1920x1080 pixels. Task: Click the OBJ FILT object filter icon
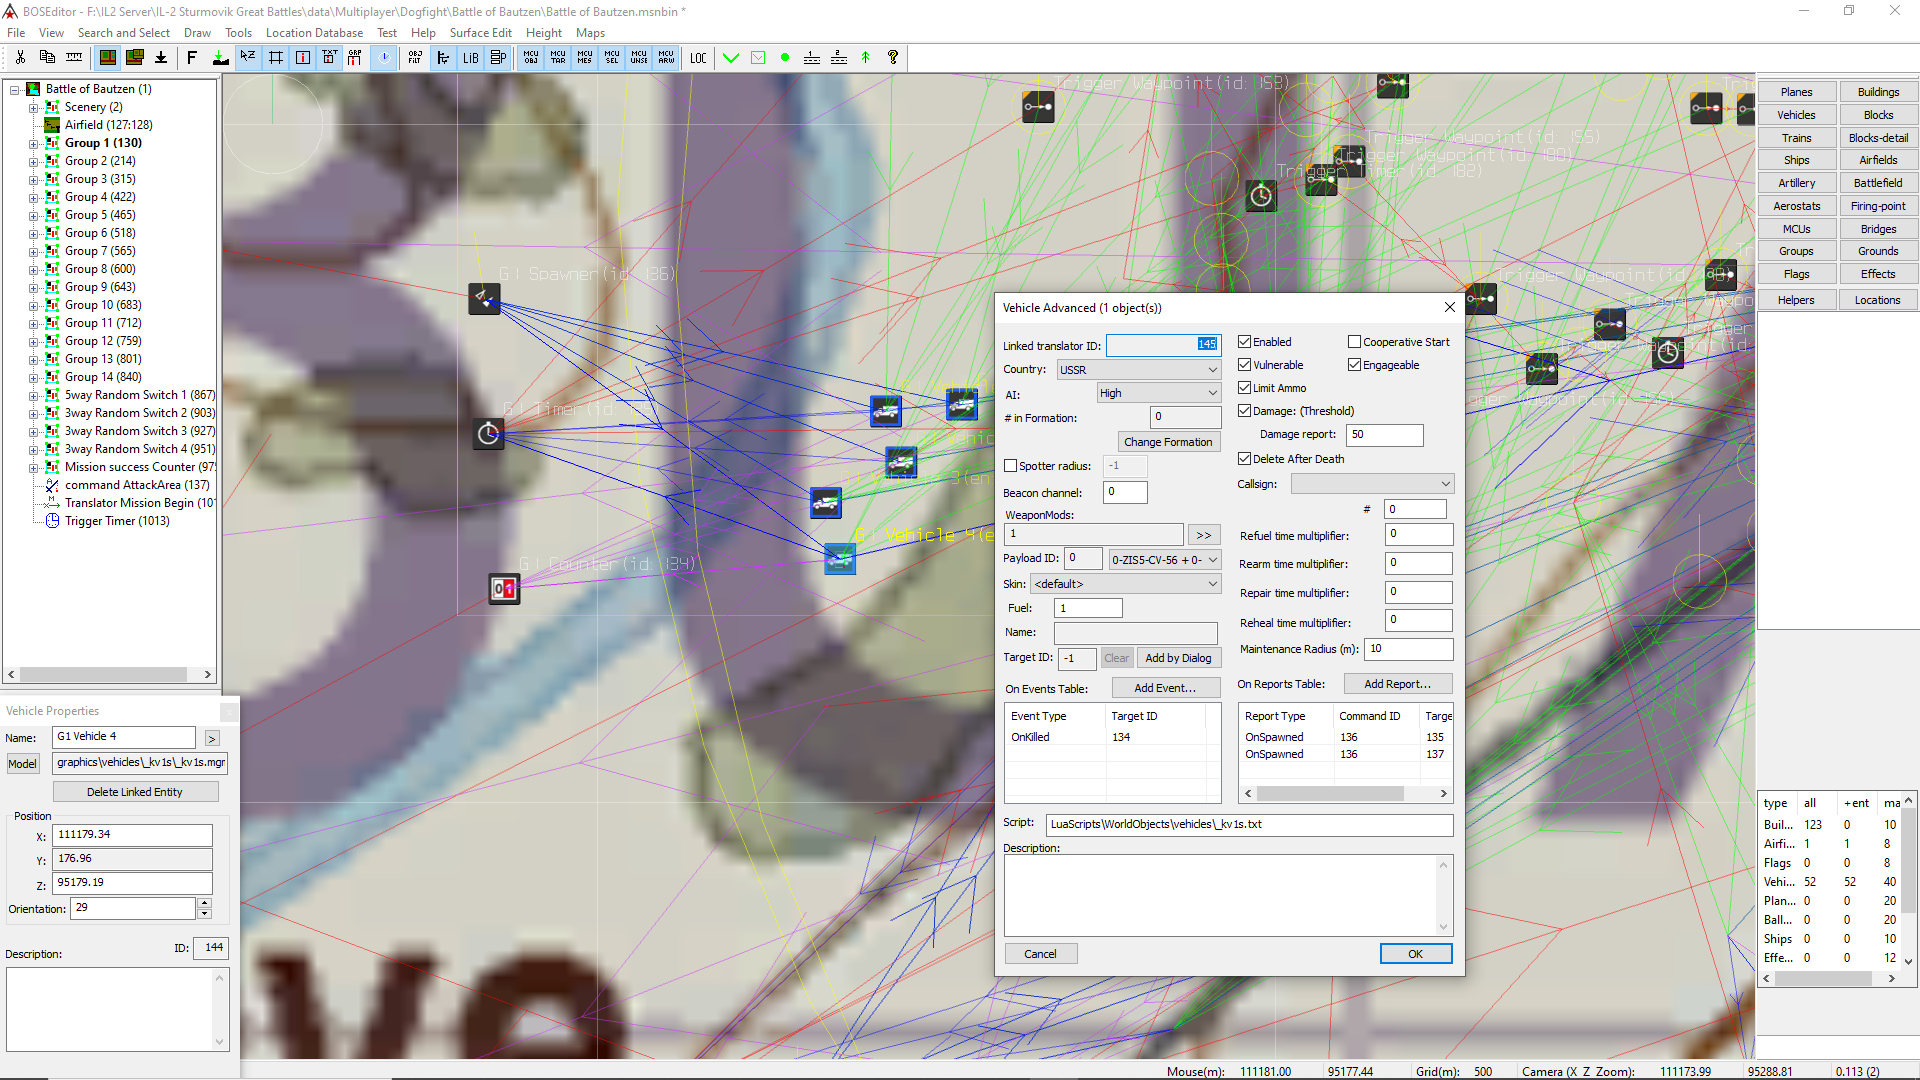415,58
